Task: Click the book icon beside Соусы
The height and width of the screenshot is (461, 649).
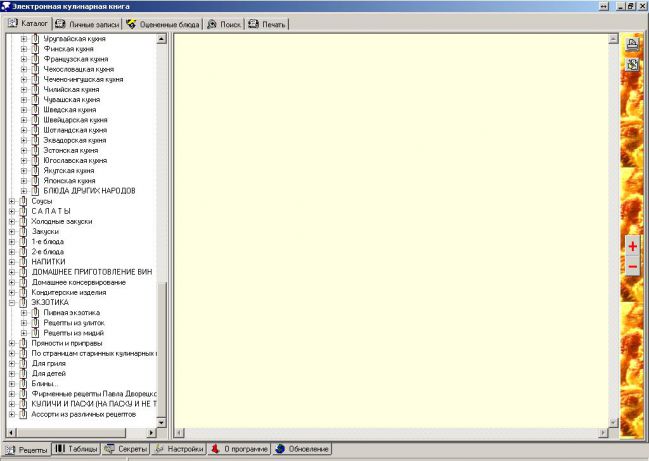Action: click(x=22, y=201)
